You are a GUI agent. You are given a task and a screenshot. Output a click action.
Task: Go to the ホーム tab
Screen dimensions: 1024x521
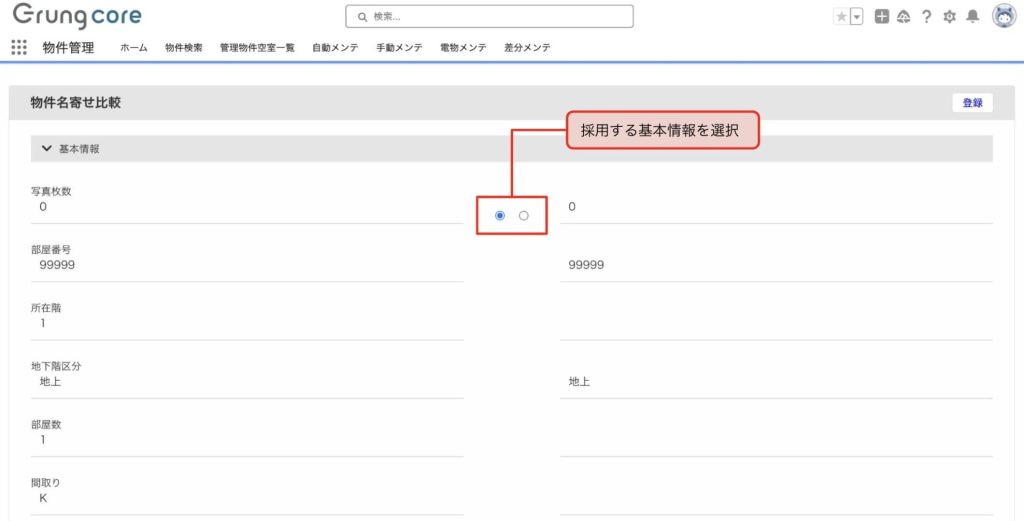(x=134, y=48)
